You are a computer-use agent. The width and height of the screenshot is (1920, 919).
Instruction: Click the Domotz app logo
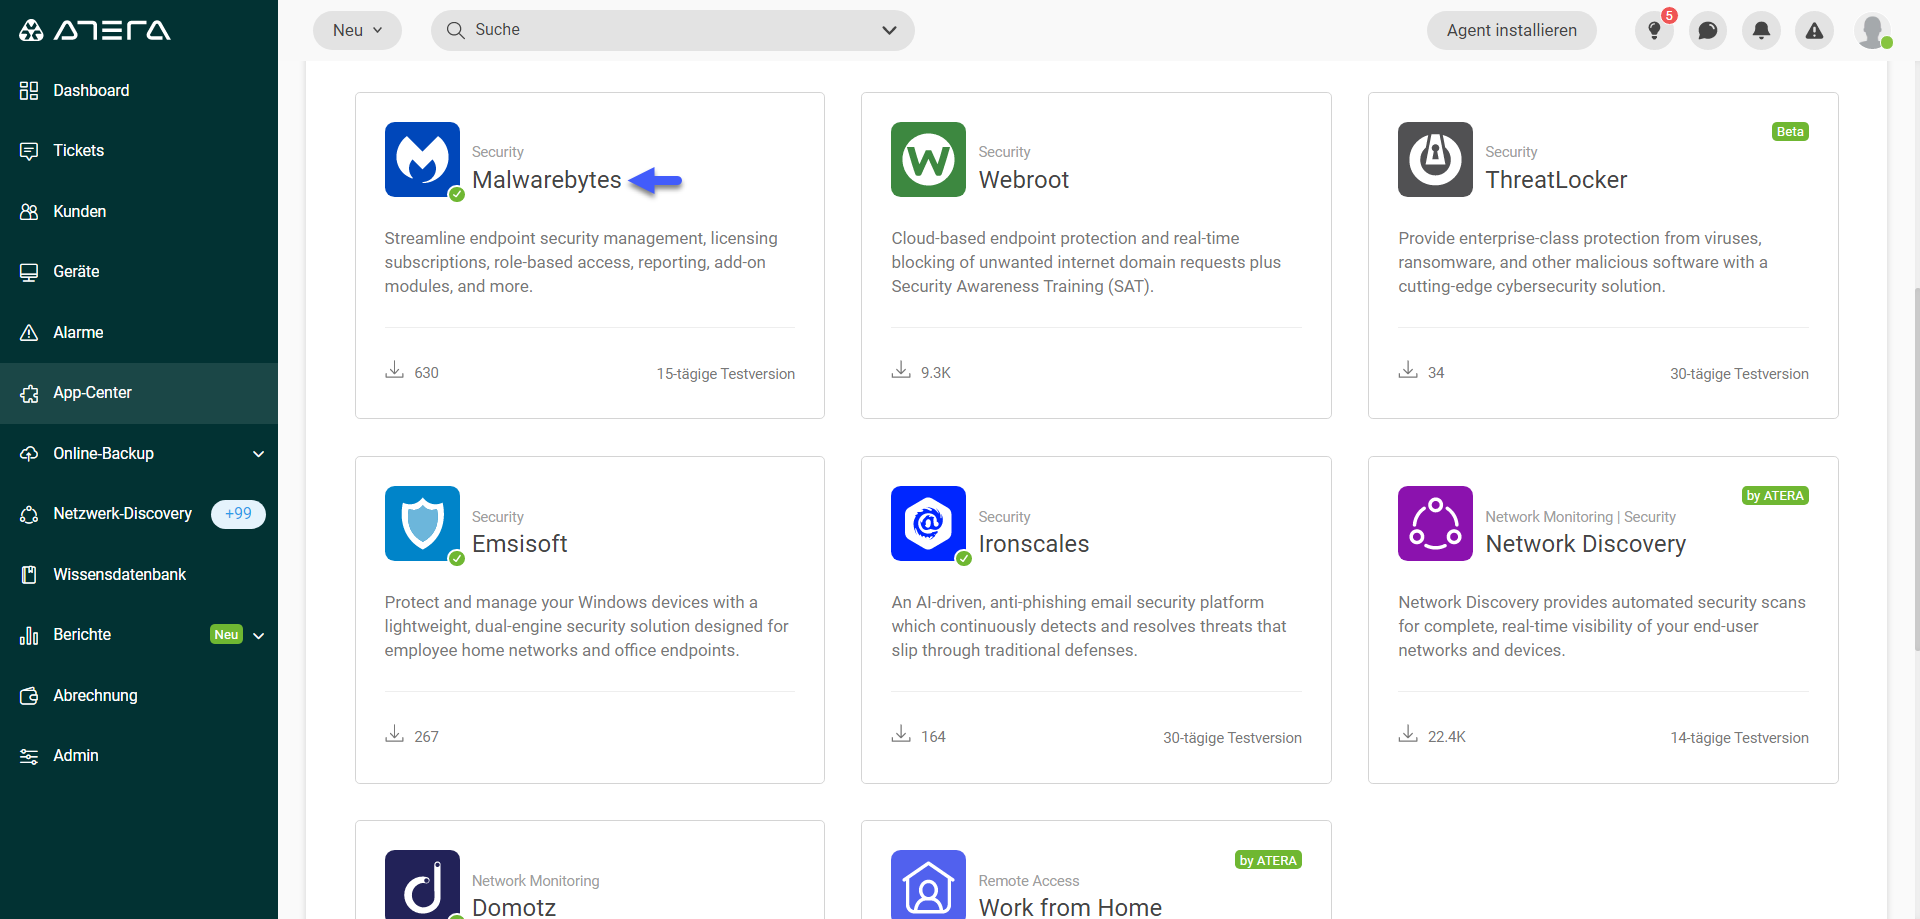coord(422,885)
